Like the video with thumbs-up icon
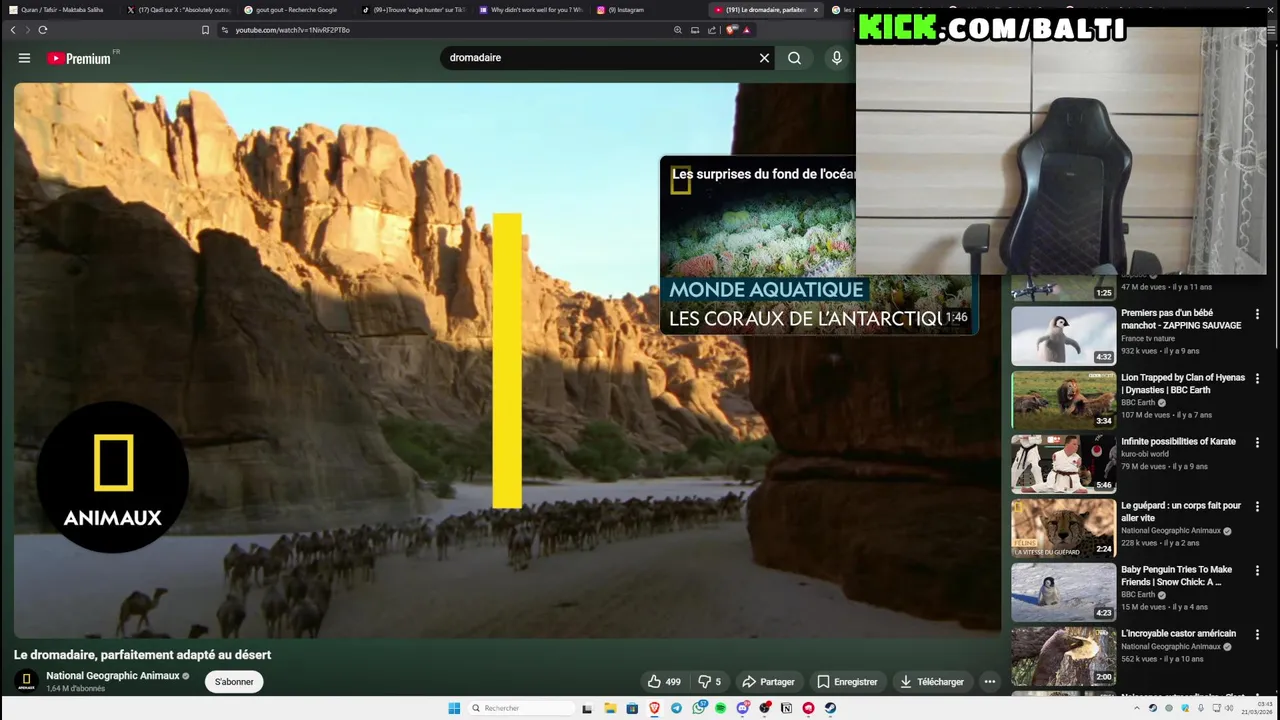Viewport: 1280px width, 720px height. click(664, 682)
